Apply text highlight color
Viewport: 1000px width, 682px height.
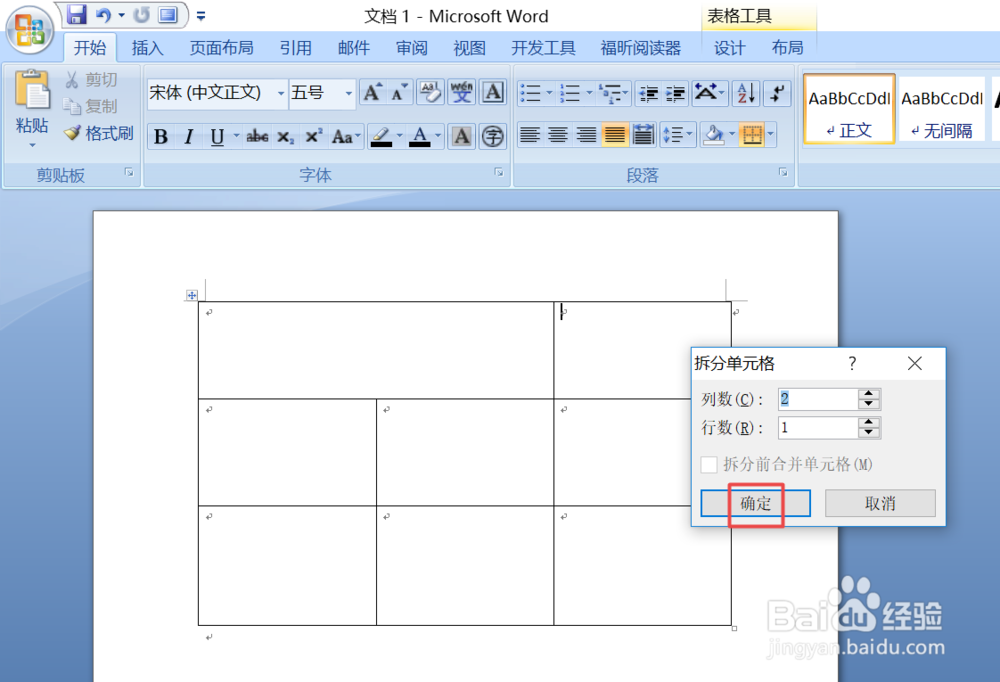pos(381,136)
